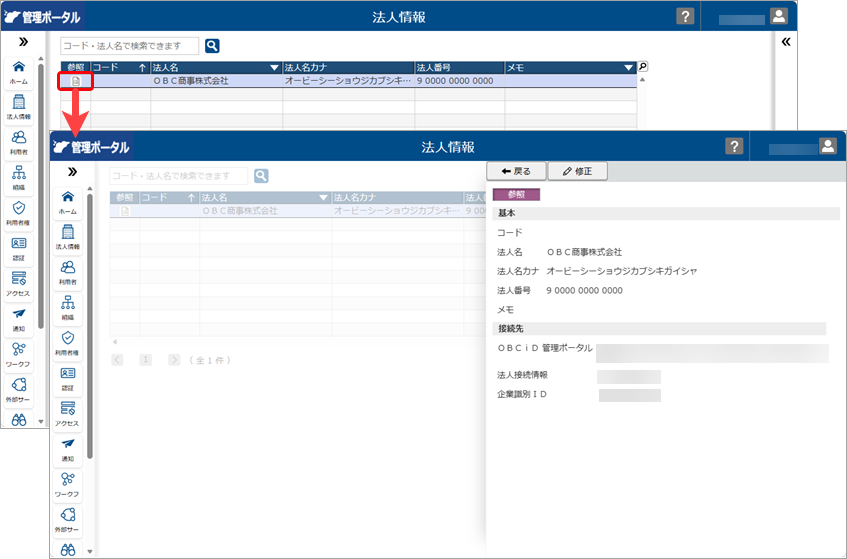Click 基本 section header in detail panel
This screenshot has width=847, height=559.
point(666,213)
